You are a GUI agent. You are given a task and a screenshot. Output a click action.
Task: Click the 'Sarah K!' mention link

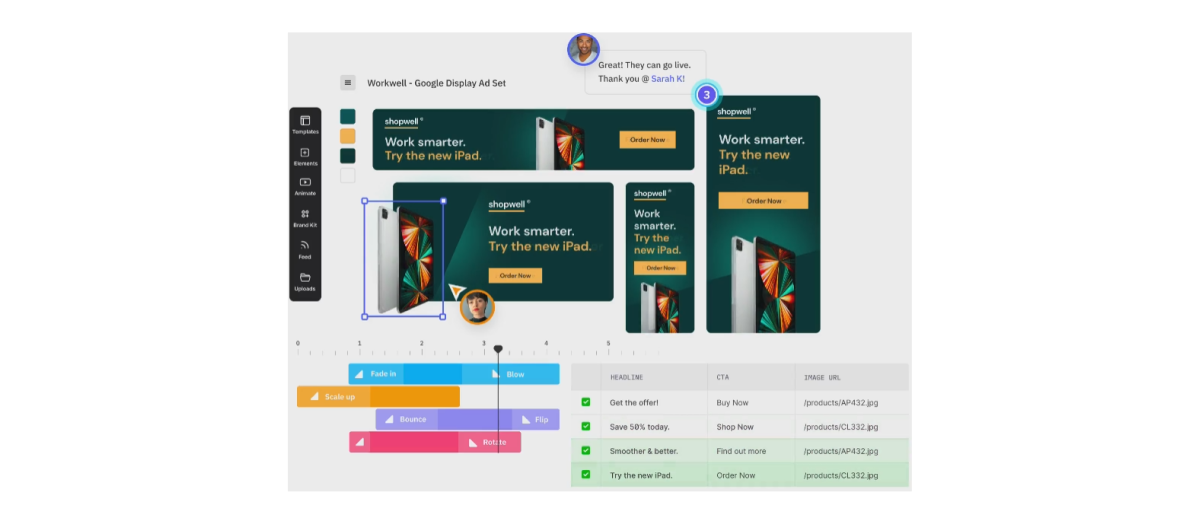pyautogui.click(x=668, y=78)
